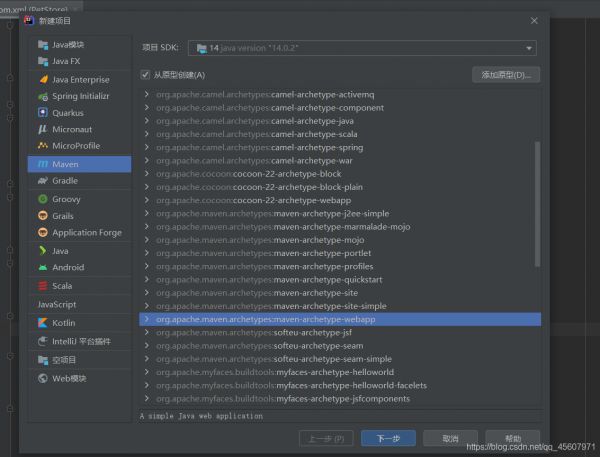This screenshot has width=600, height=457.
Task: Select myfaces-archetype-helloworld-facelets row
Action: 340,385
